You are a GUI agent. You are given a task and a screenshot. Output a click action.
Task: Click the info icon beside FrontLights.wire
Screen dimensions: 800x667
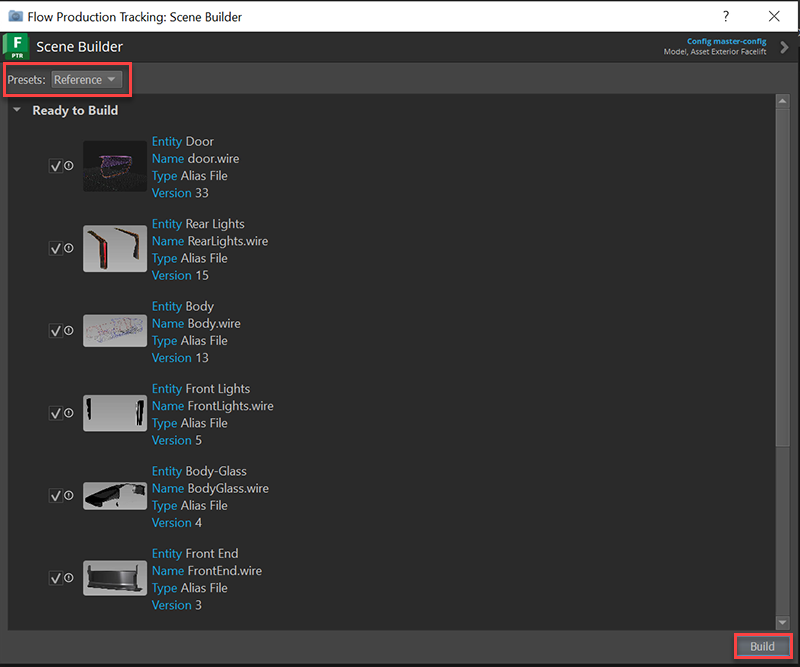point(69,413)
